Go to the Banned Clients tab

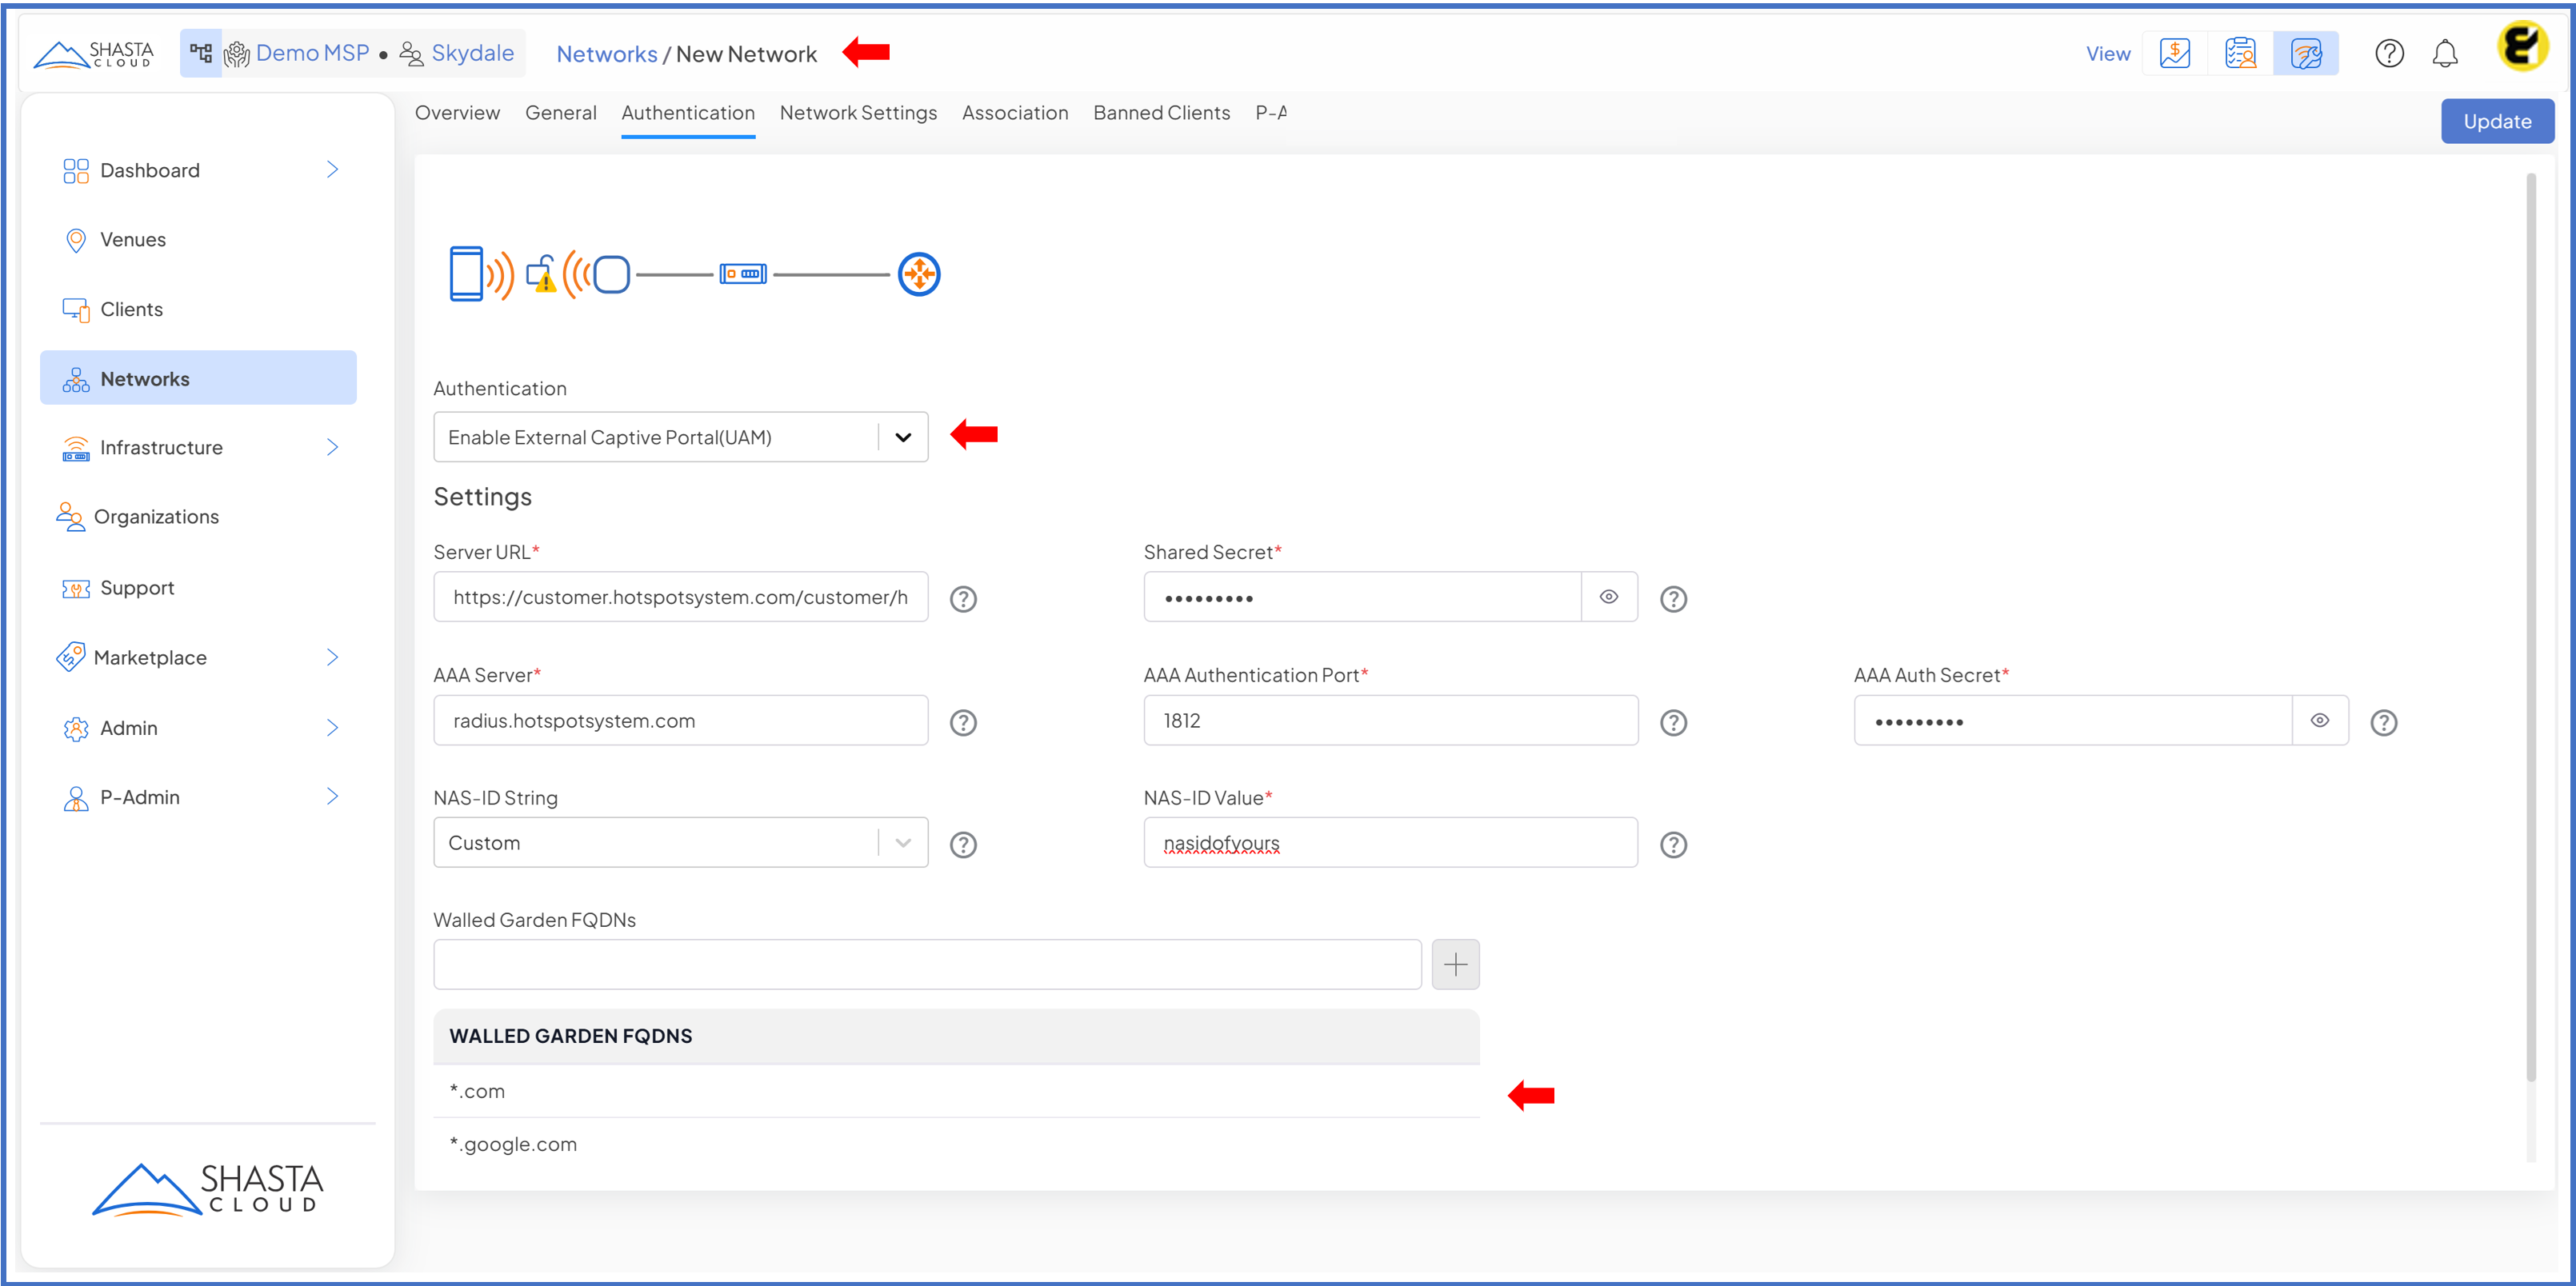point(1160,113)
